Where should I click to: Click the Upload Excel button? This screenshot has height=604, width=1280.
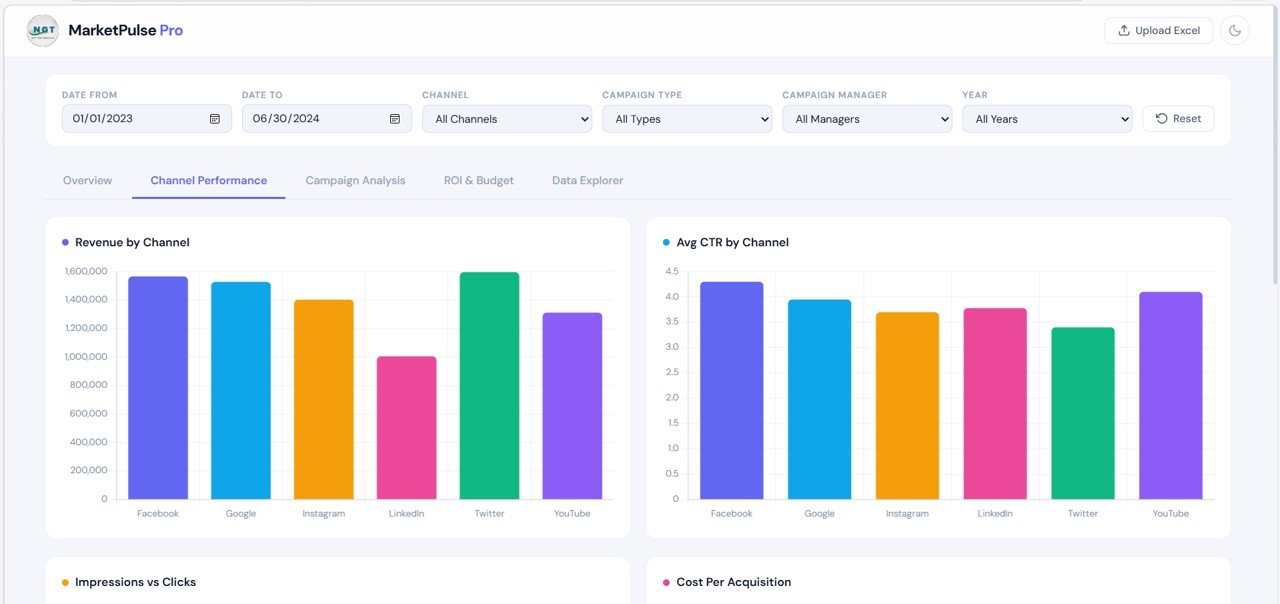(x=1158, y=30)
